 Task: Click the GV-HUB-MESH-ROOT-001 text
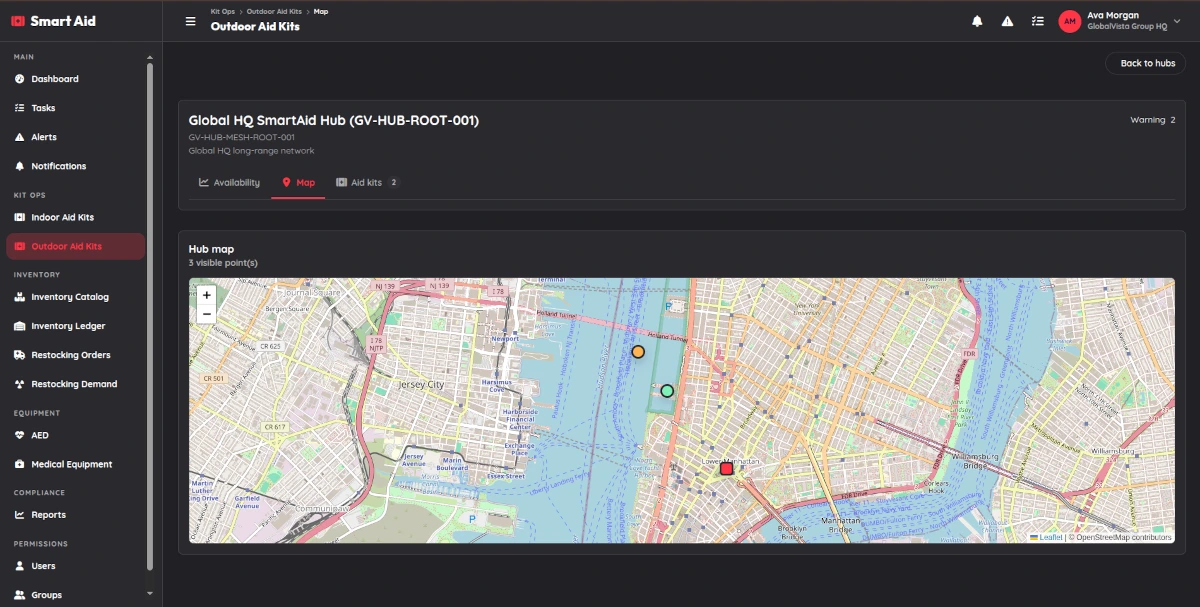(241, 137)
